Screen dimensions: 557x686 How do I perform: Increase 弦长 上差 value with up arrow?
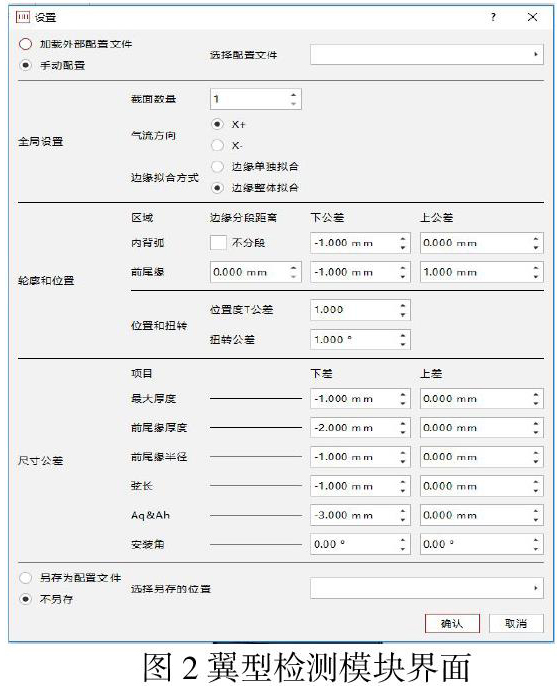(536, 482)
